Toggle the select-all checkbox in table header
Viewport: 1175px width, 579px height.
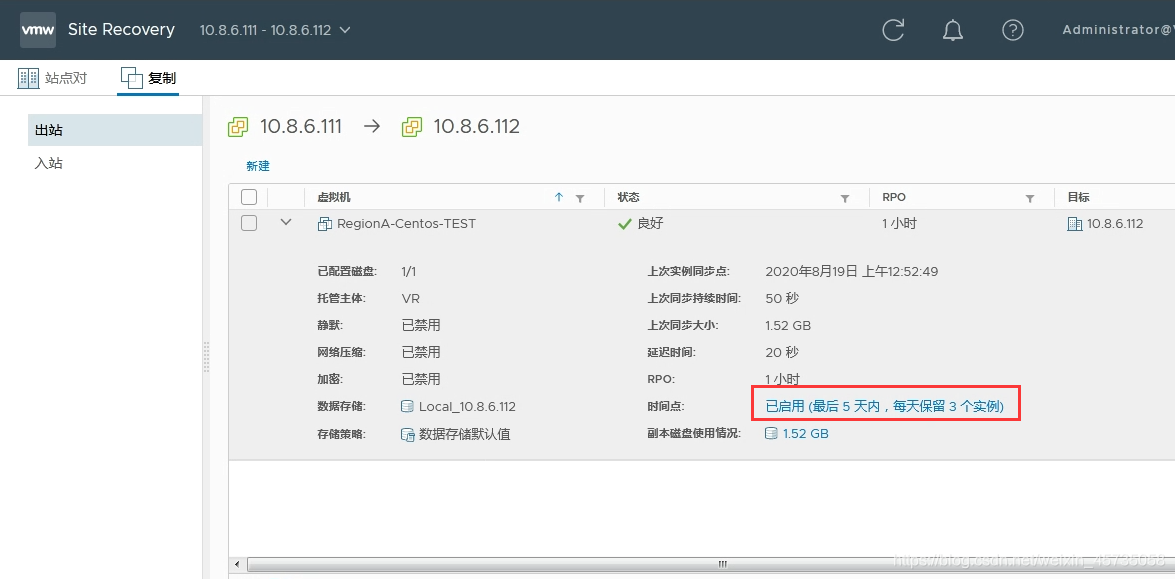point(249,197)
